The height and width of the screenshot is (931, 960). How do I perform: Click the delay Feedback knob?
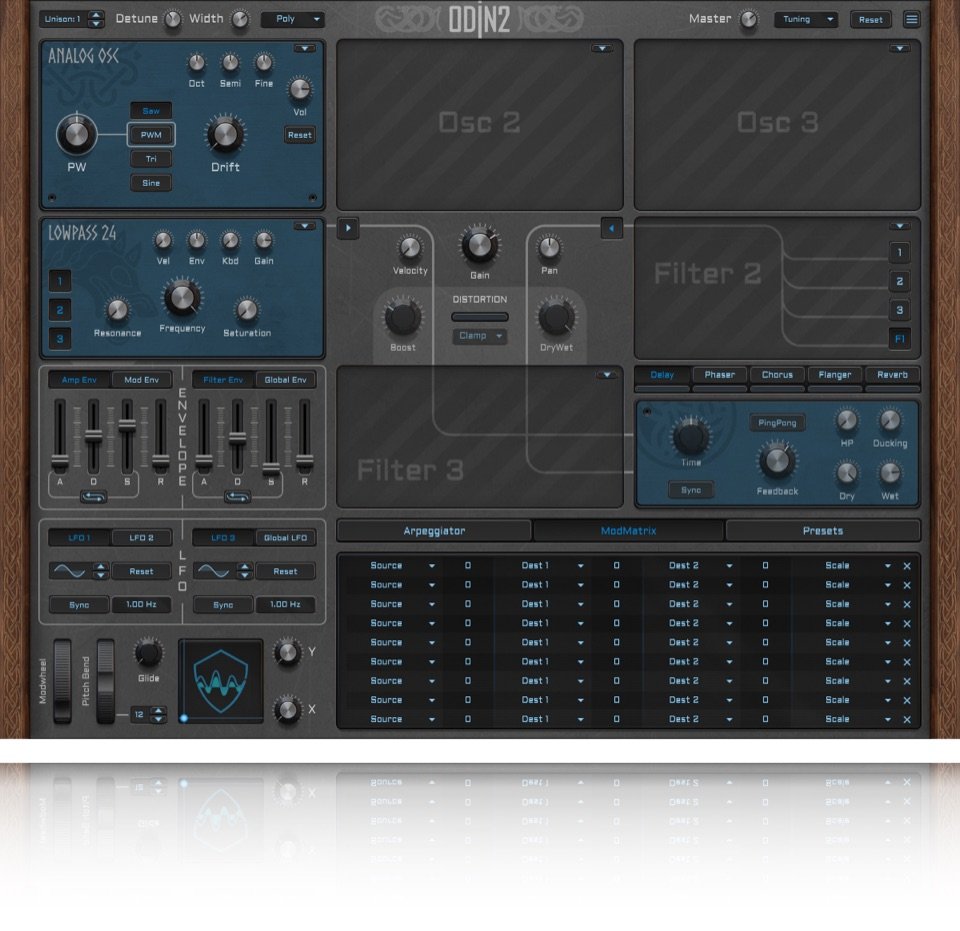click(x=777, y=462)
